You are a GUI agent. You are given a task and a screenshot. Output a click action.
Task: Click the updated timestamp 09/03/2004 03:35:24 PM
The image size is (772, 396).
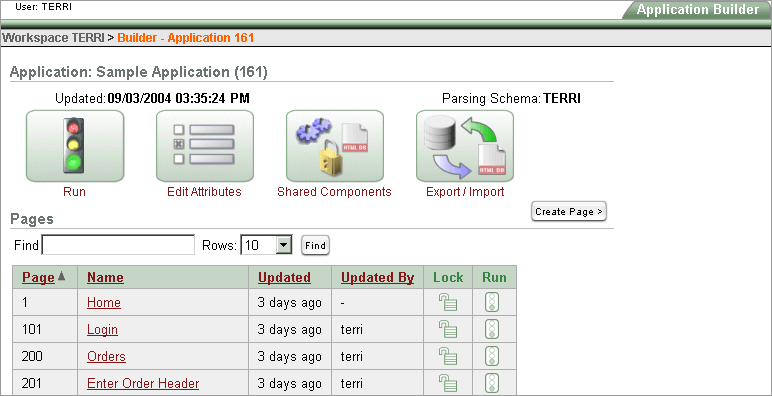(179, 99)
